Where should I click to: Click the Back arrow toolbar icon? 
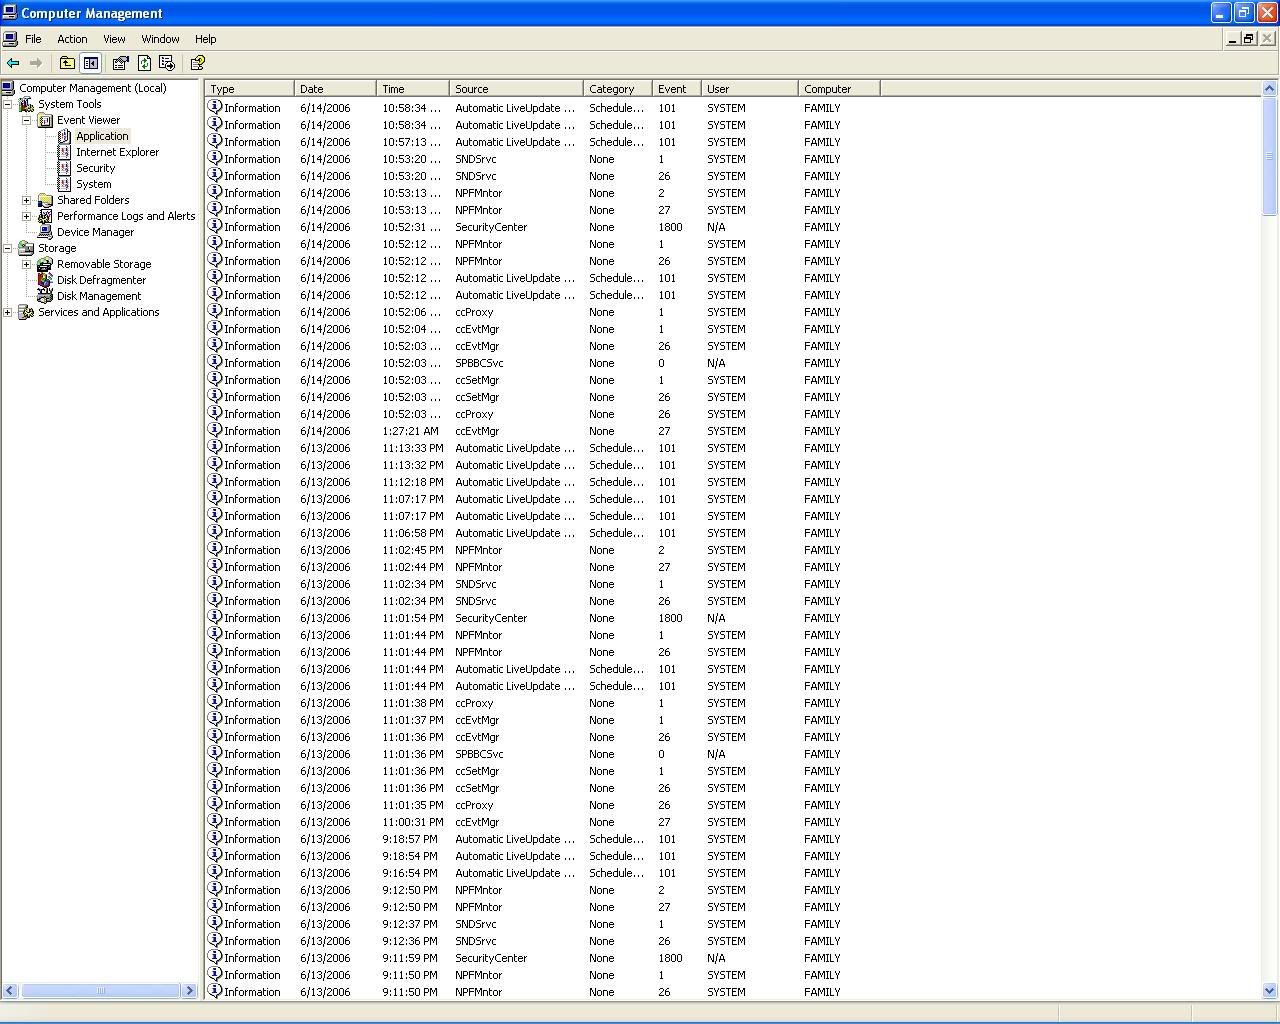coord(13,63)
